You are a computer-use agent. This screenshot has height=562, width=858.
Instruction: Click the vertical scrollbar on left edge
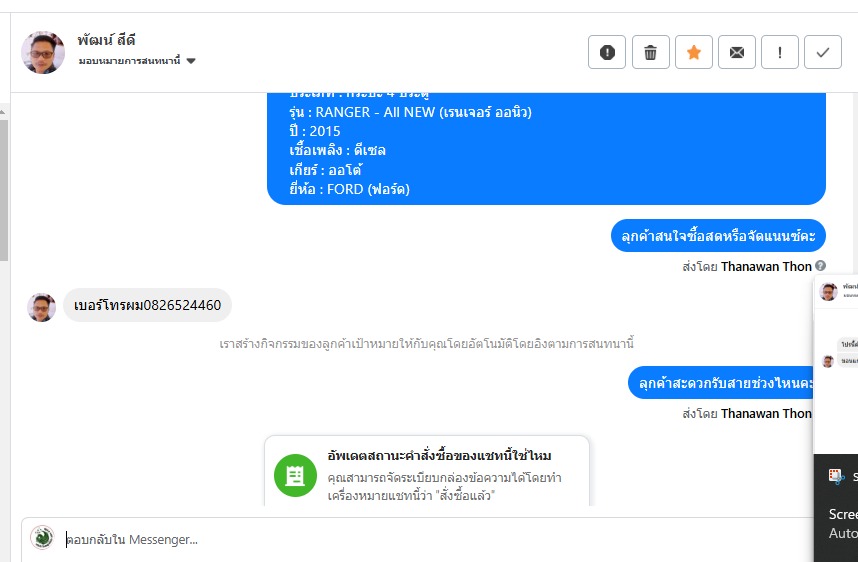coord(4,200)
